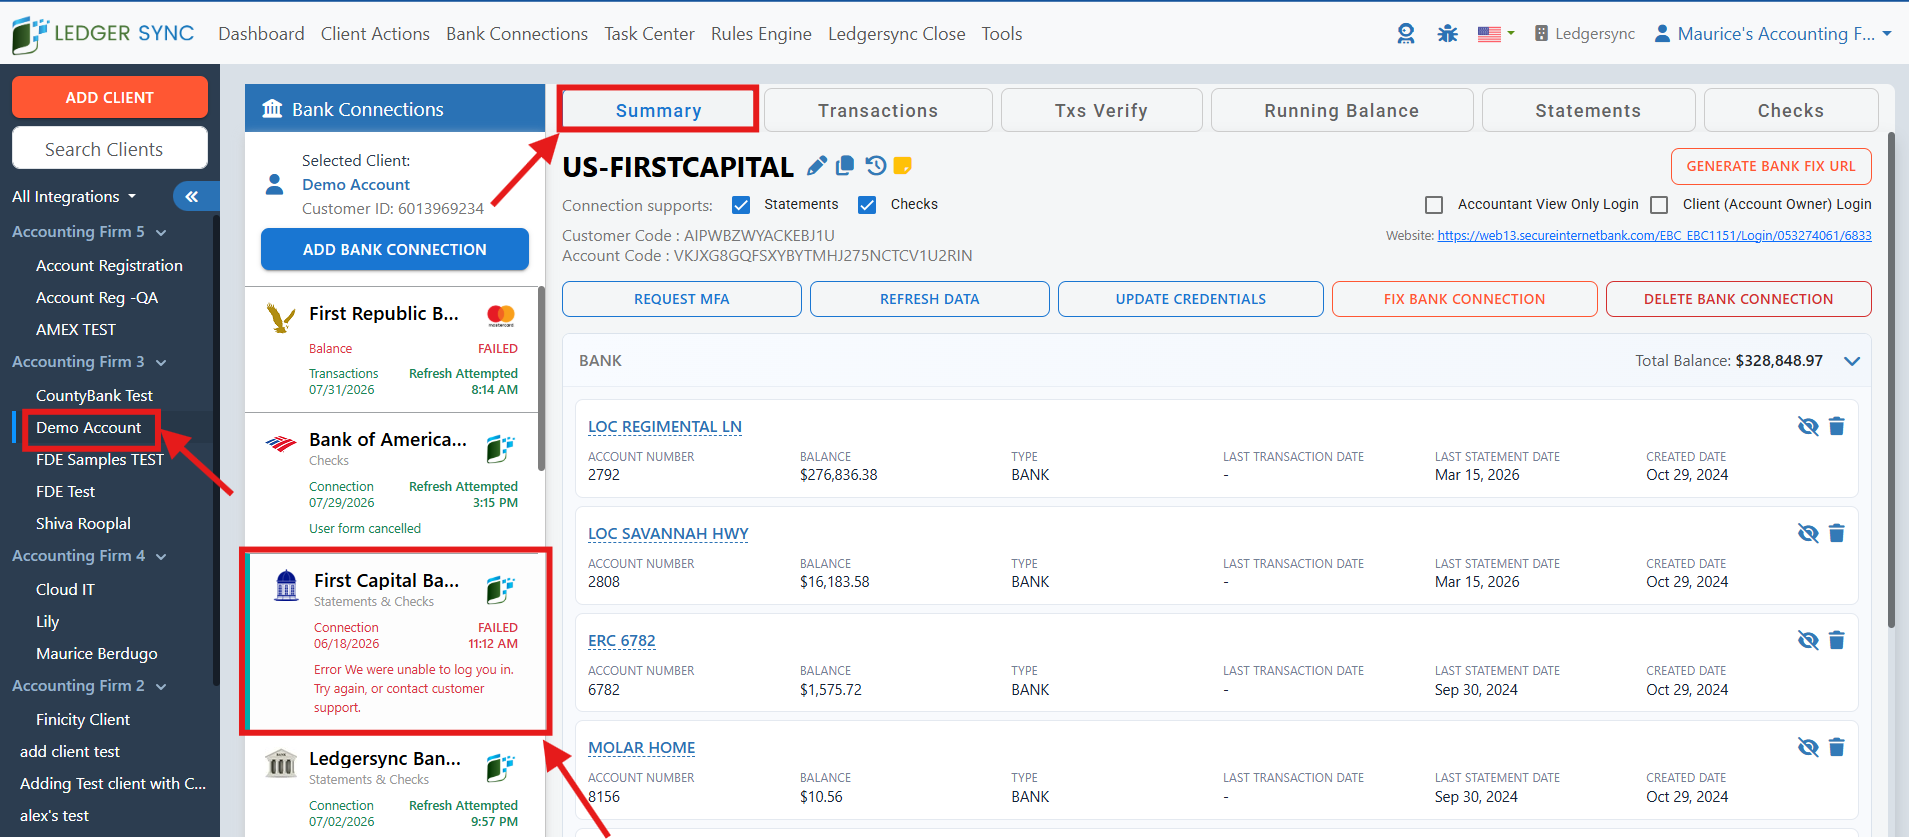Image resolution: width=1909 pixels, height=839 pixels.
Task: Collapse the BANK section using Total Balance chevron
Action: [1852, 361]
